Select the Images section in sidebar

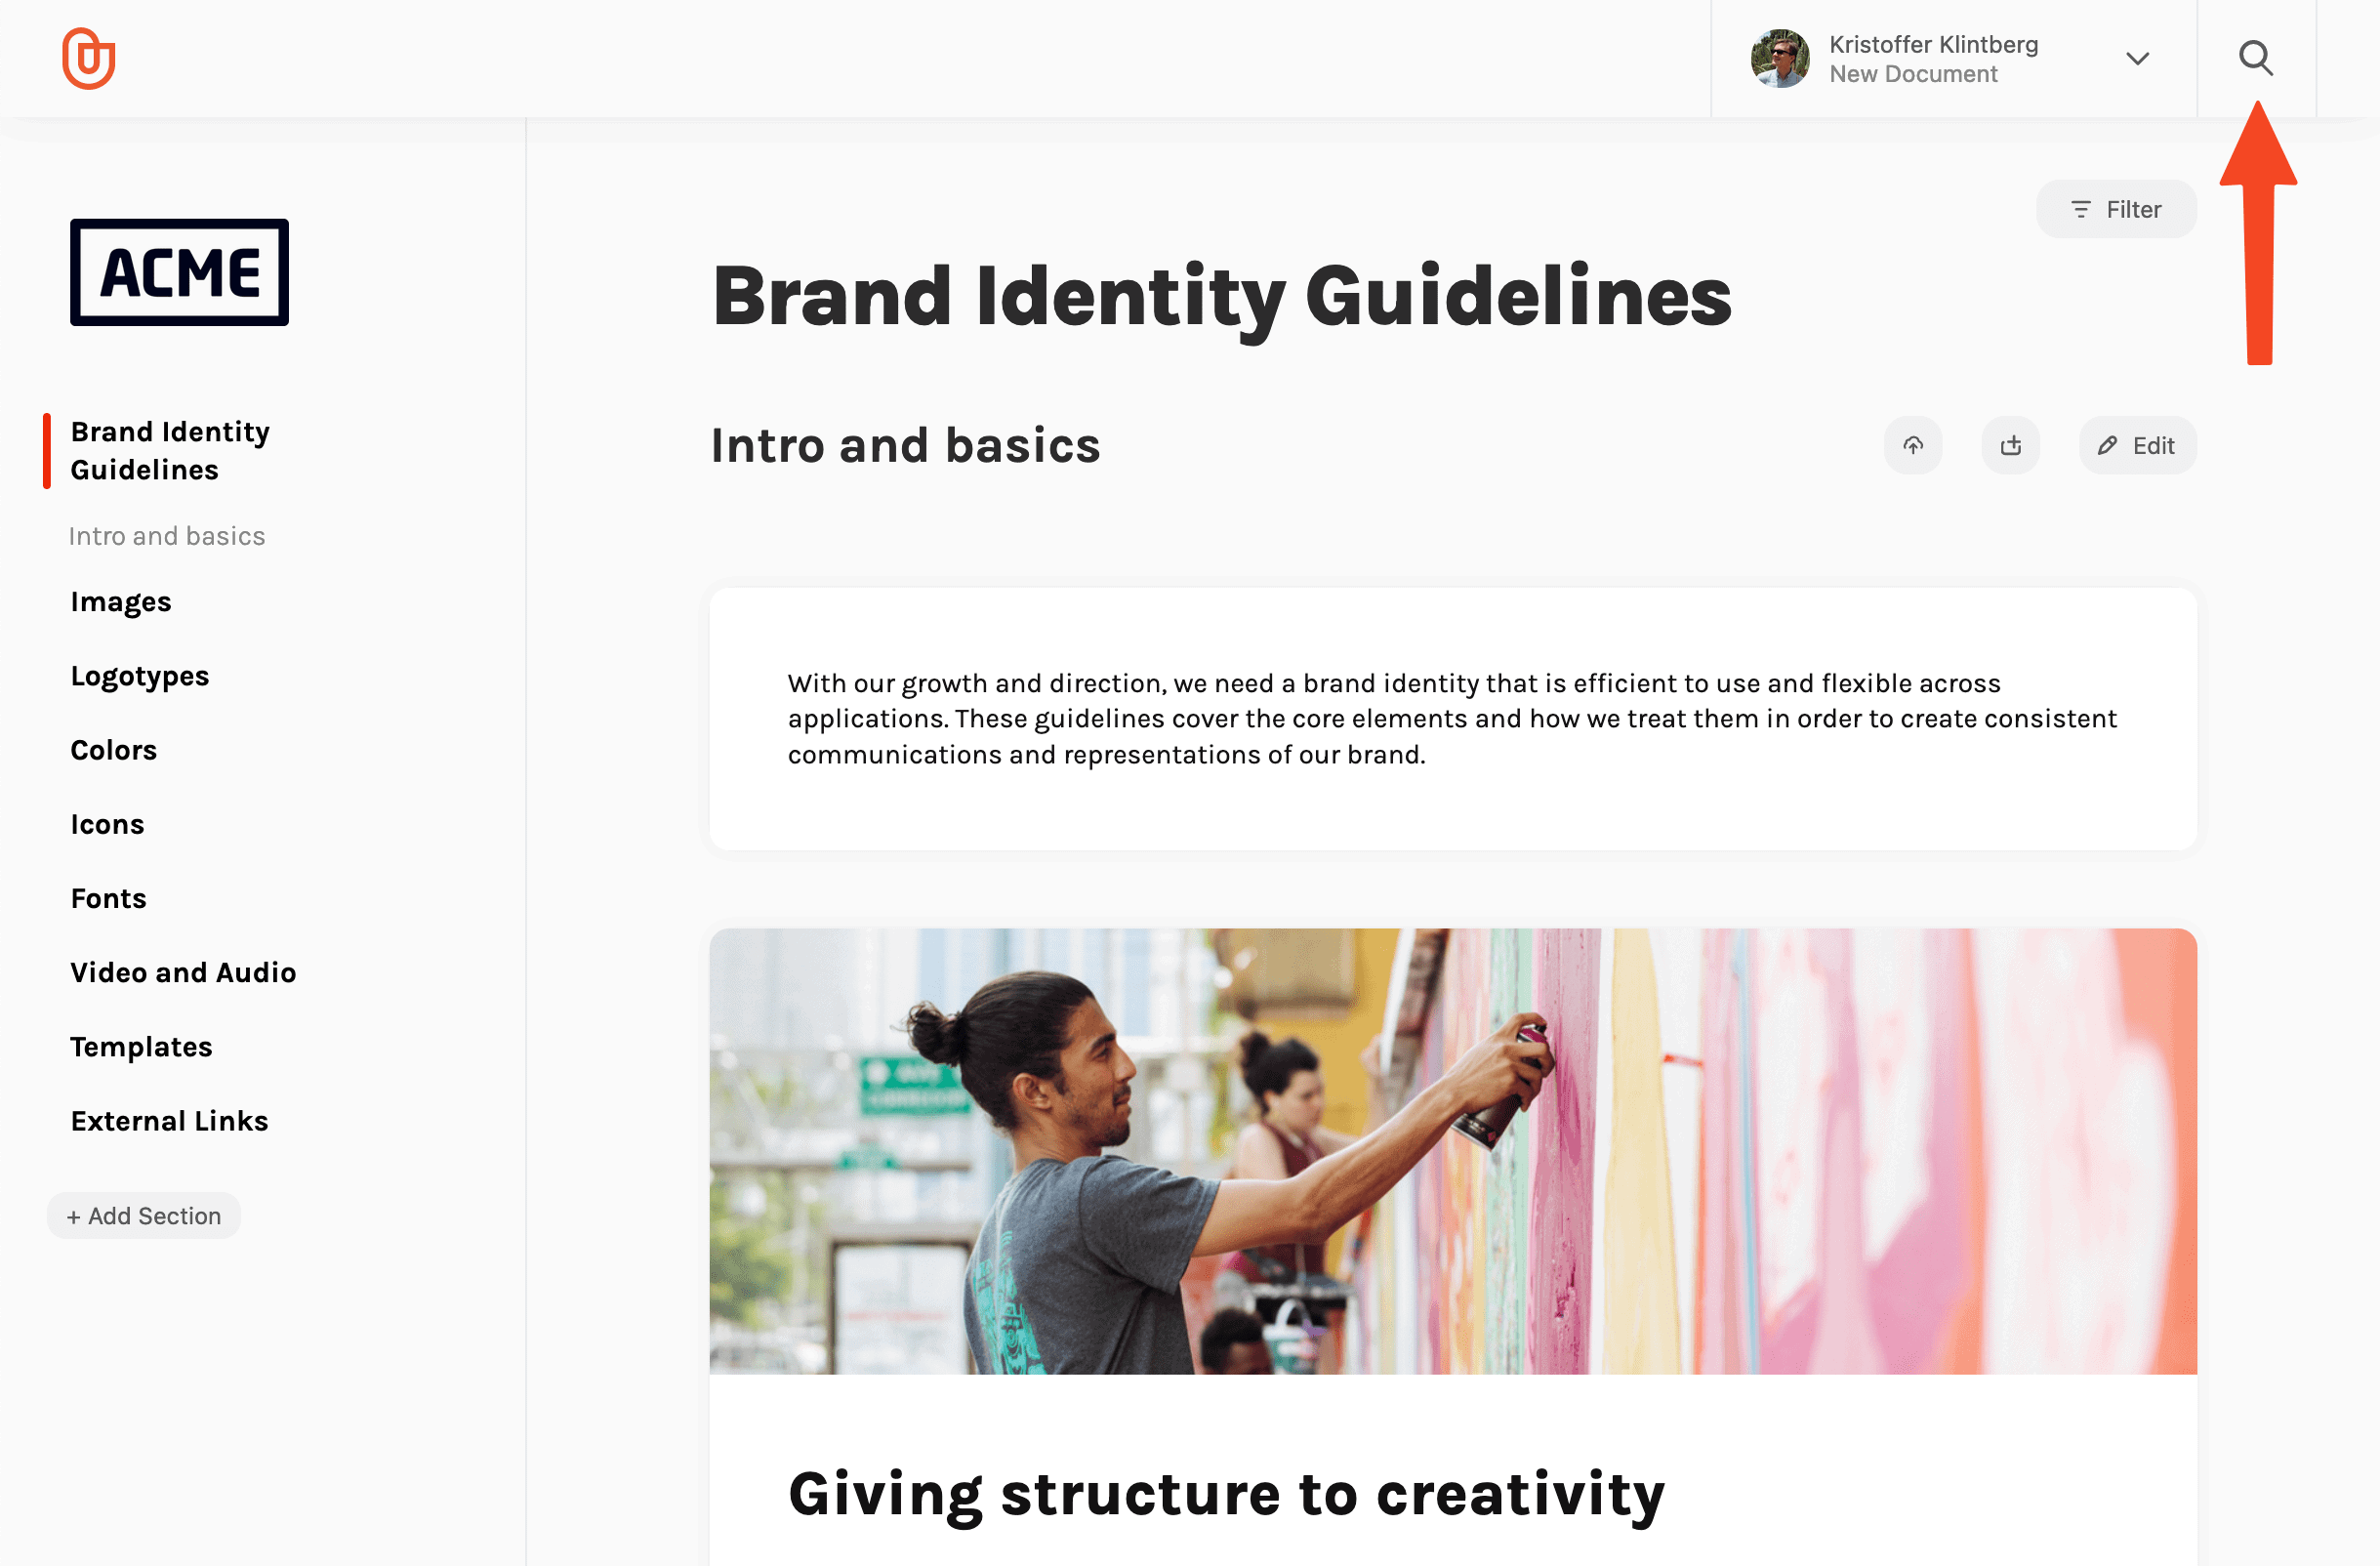(x=119, y=601)
